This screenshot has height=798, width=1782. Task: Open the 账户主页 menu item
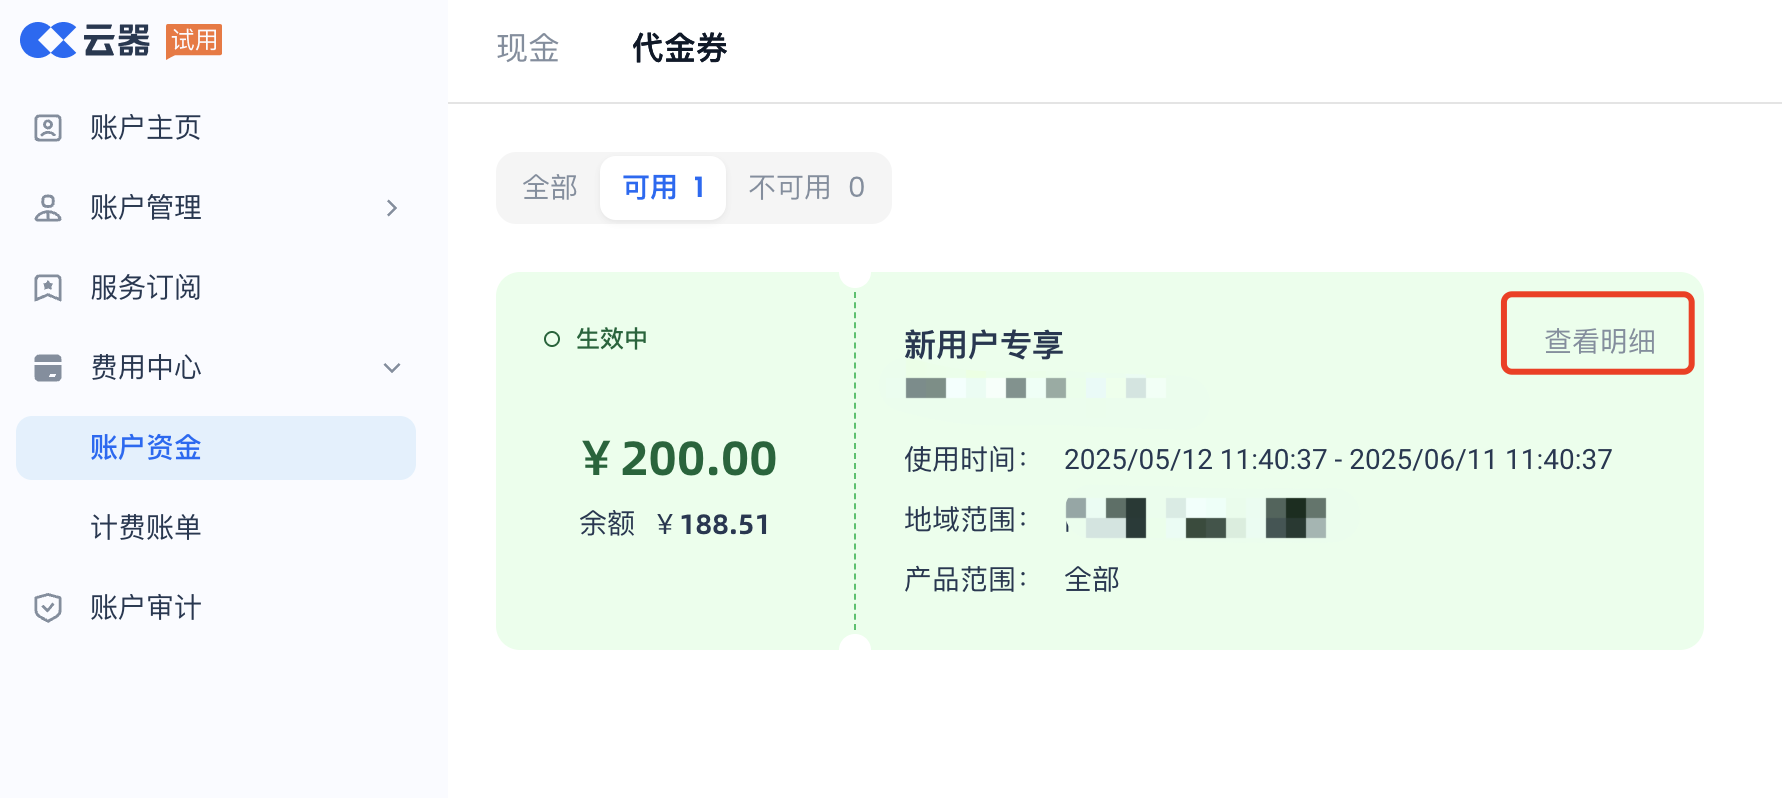(x=146, y=128)
